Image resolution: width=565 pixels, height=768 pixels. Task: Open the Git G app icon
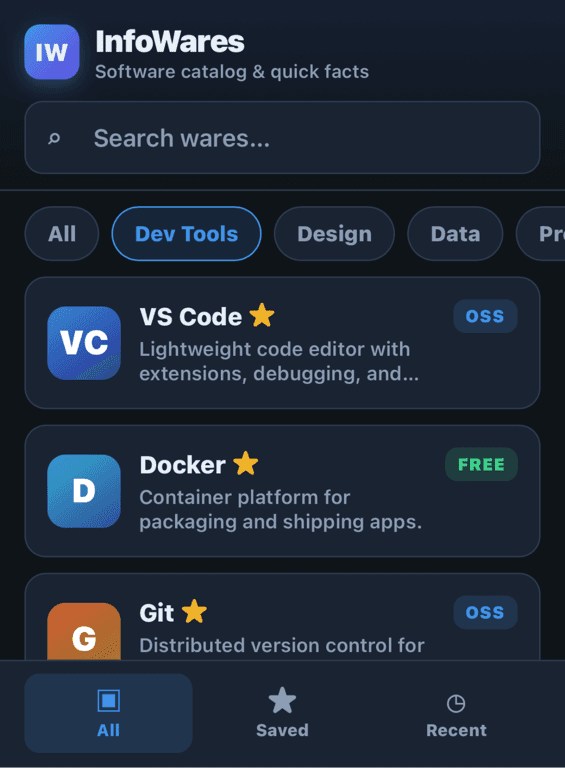pos(84,632)
